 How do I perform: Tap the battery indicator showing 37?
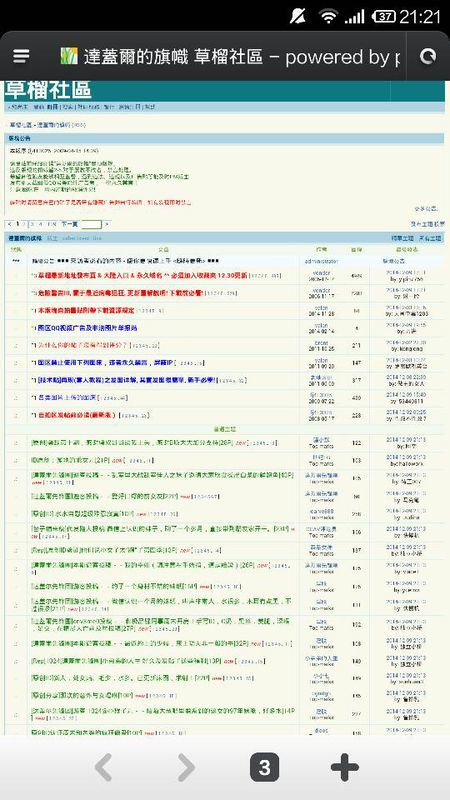pos(384,16)
